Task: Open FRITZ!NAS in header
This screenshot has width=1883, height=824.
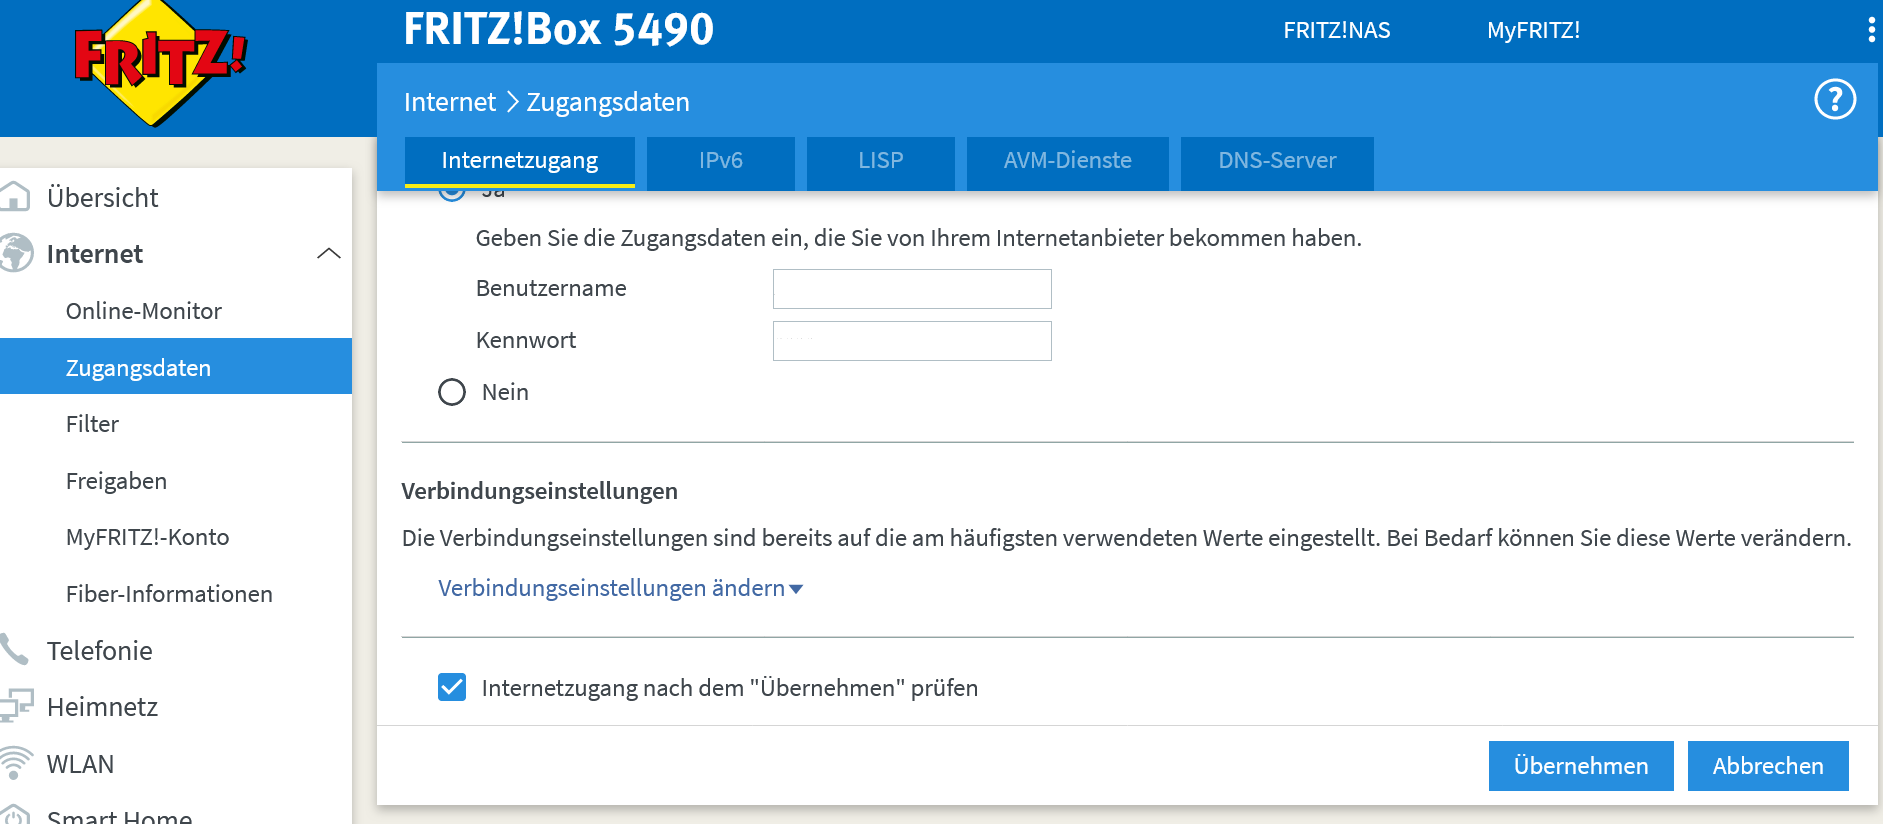Action: coord(1337,30)
